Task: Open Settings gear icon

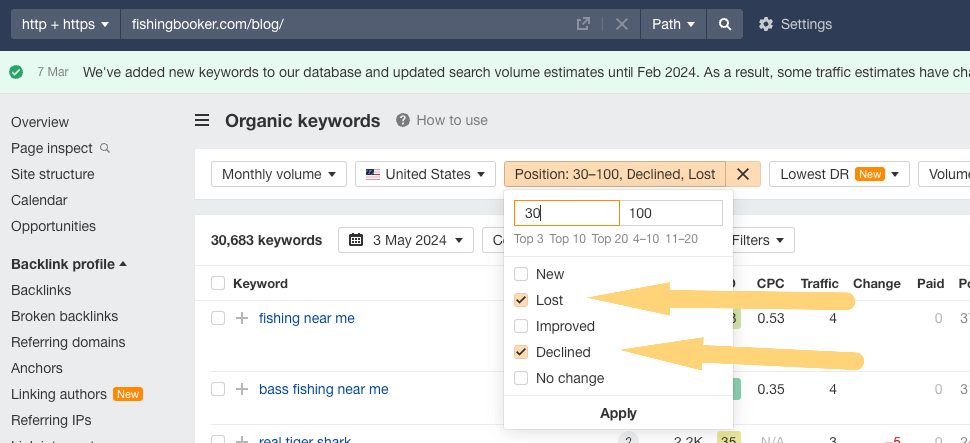Action: click(766, 24)
